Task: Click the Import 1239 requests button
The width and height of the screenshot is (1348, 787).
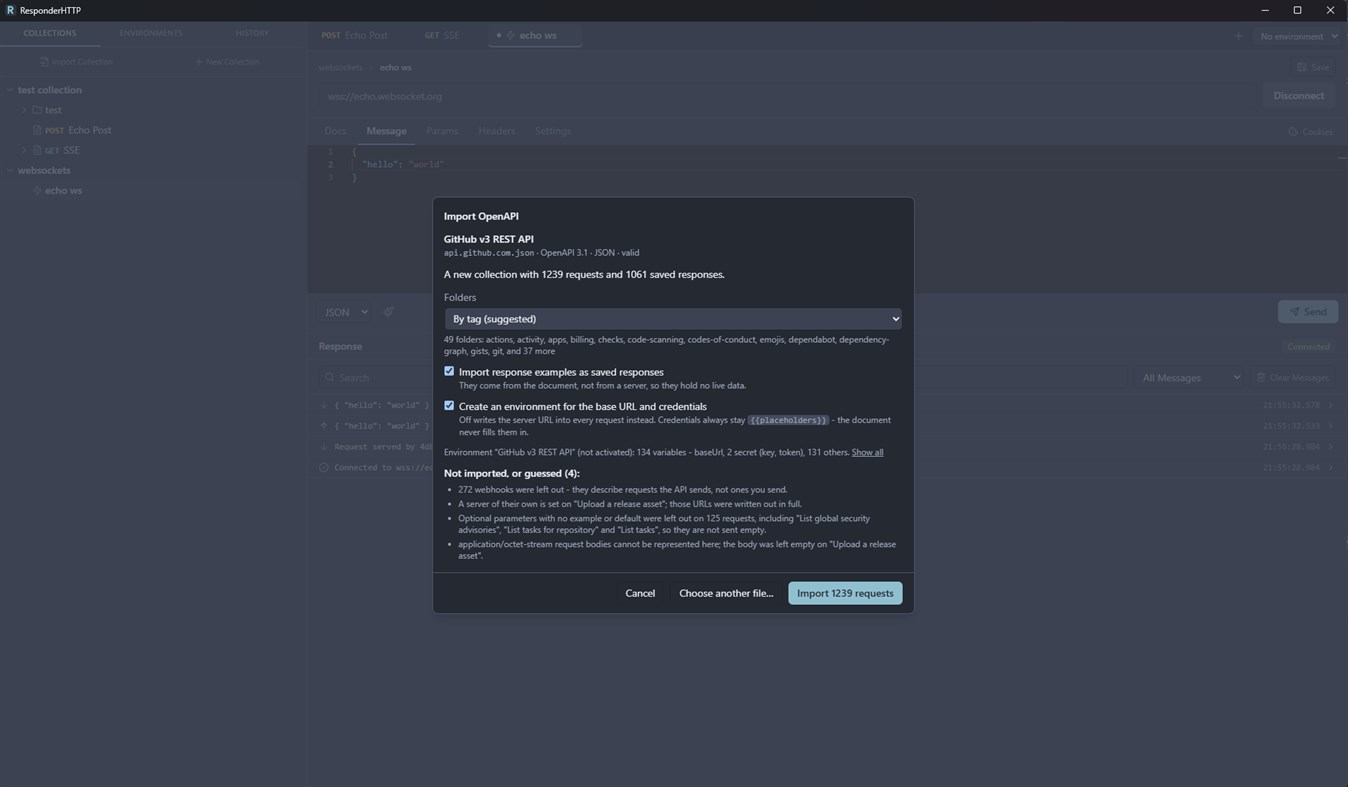Action: tap(845, 593)
